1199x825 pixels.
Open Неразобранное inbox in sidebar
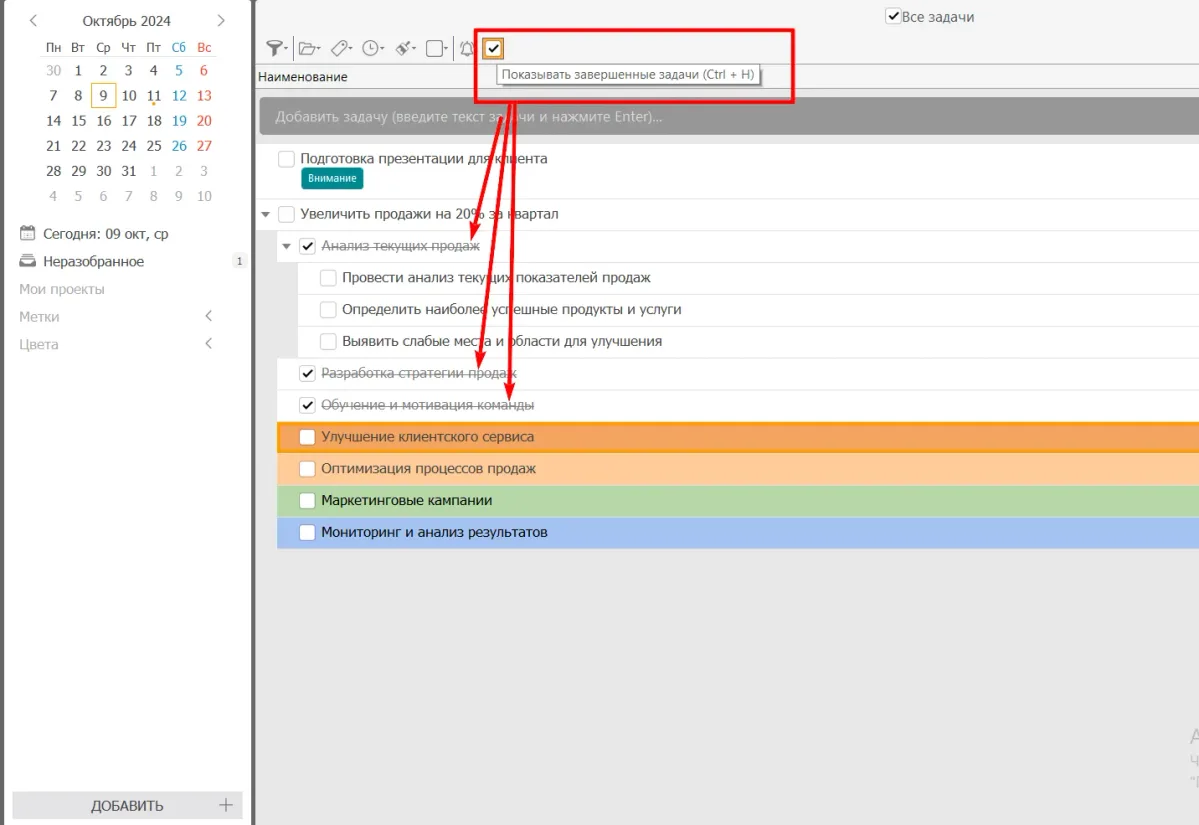(93, 262)
